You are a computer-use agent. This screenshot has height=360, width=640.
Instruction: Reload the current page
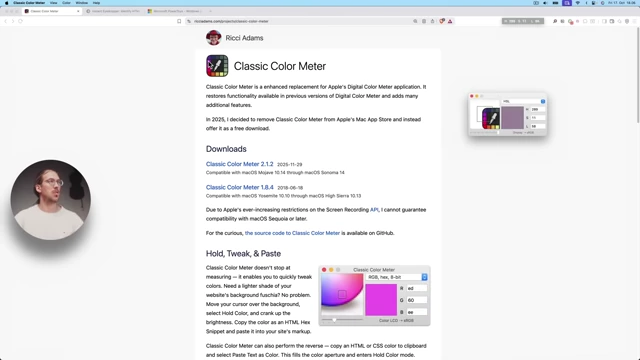[x=20, y=21]
